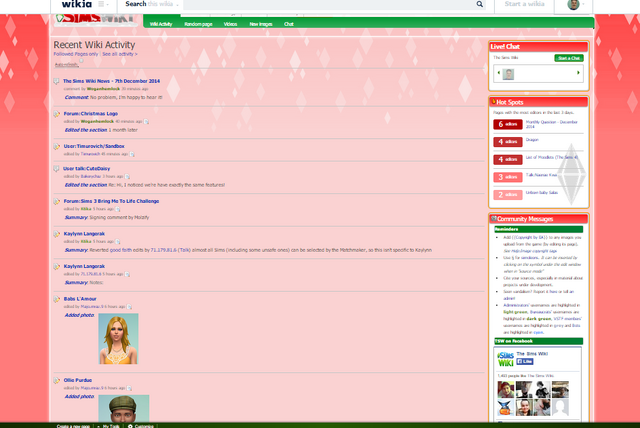Click the right arrow in Live Chat carousel
The height and width of the screenshot is (428, 640).
578,73
